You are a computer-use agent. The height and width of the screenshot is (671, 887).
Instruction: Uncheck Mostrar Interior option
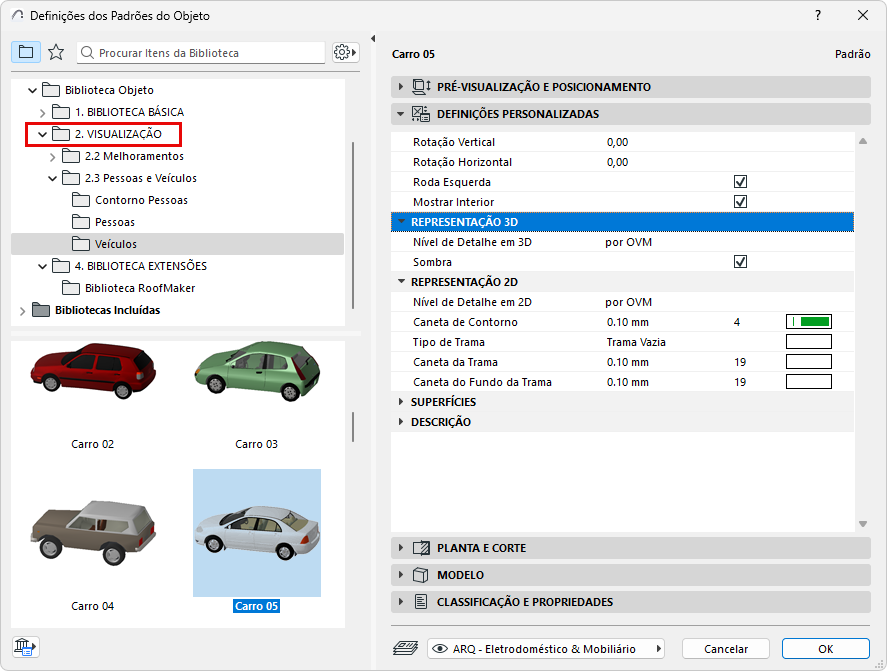pos(741,202)
